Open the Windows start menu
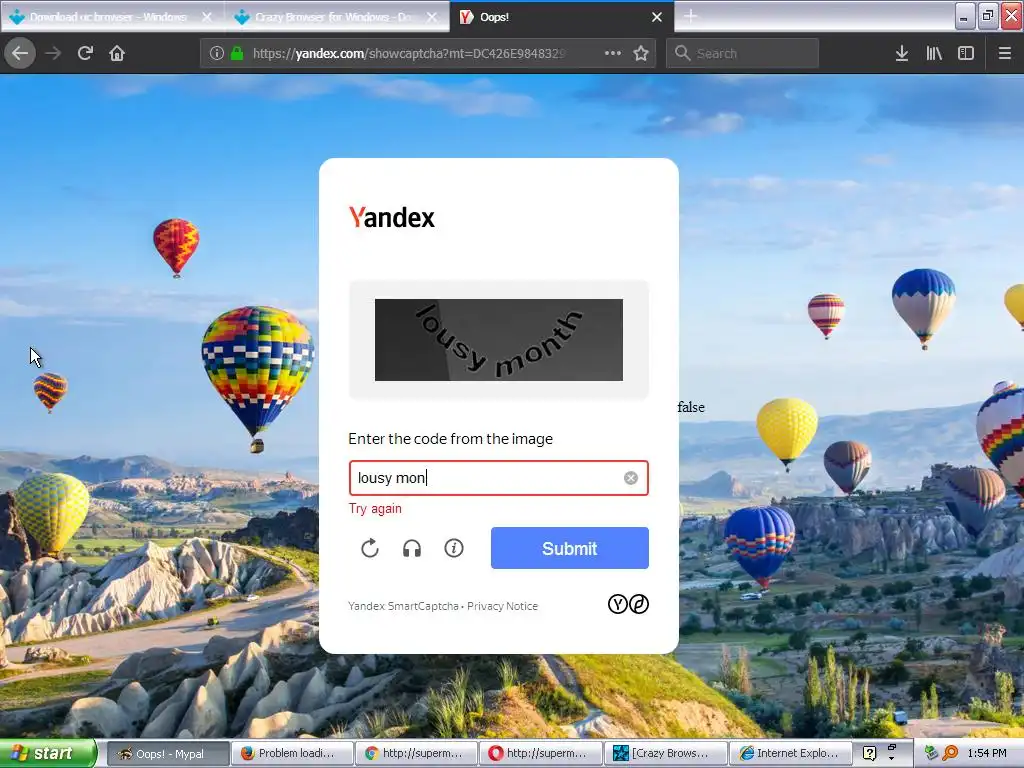 coord(47,753)
